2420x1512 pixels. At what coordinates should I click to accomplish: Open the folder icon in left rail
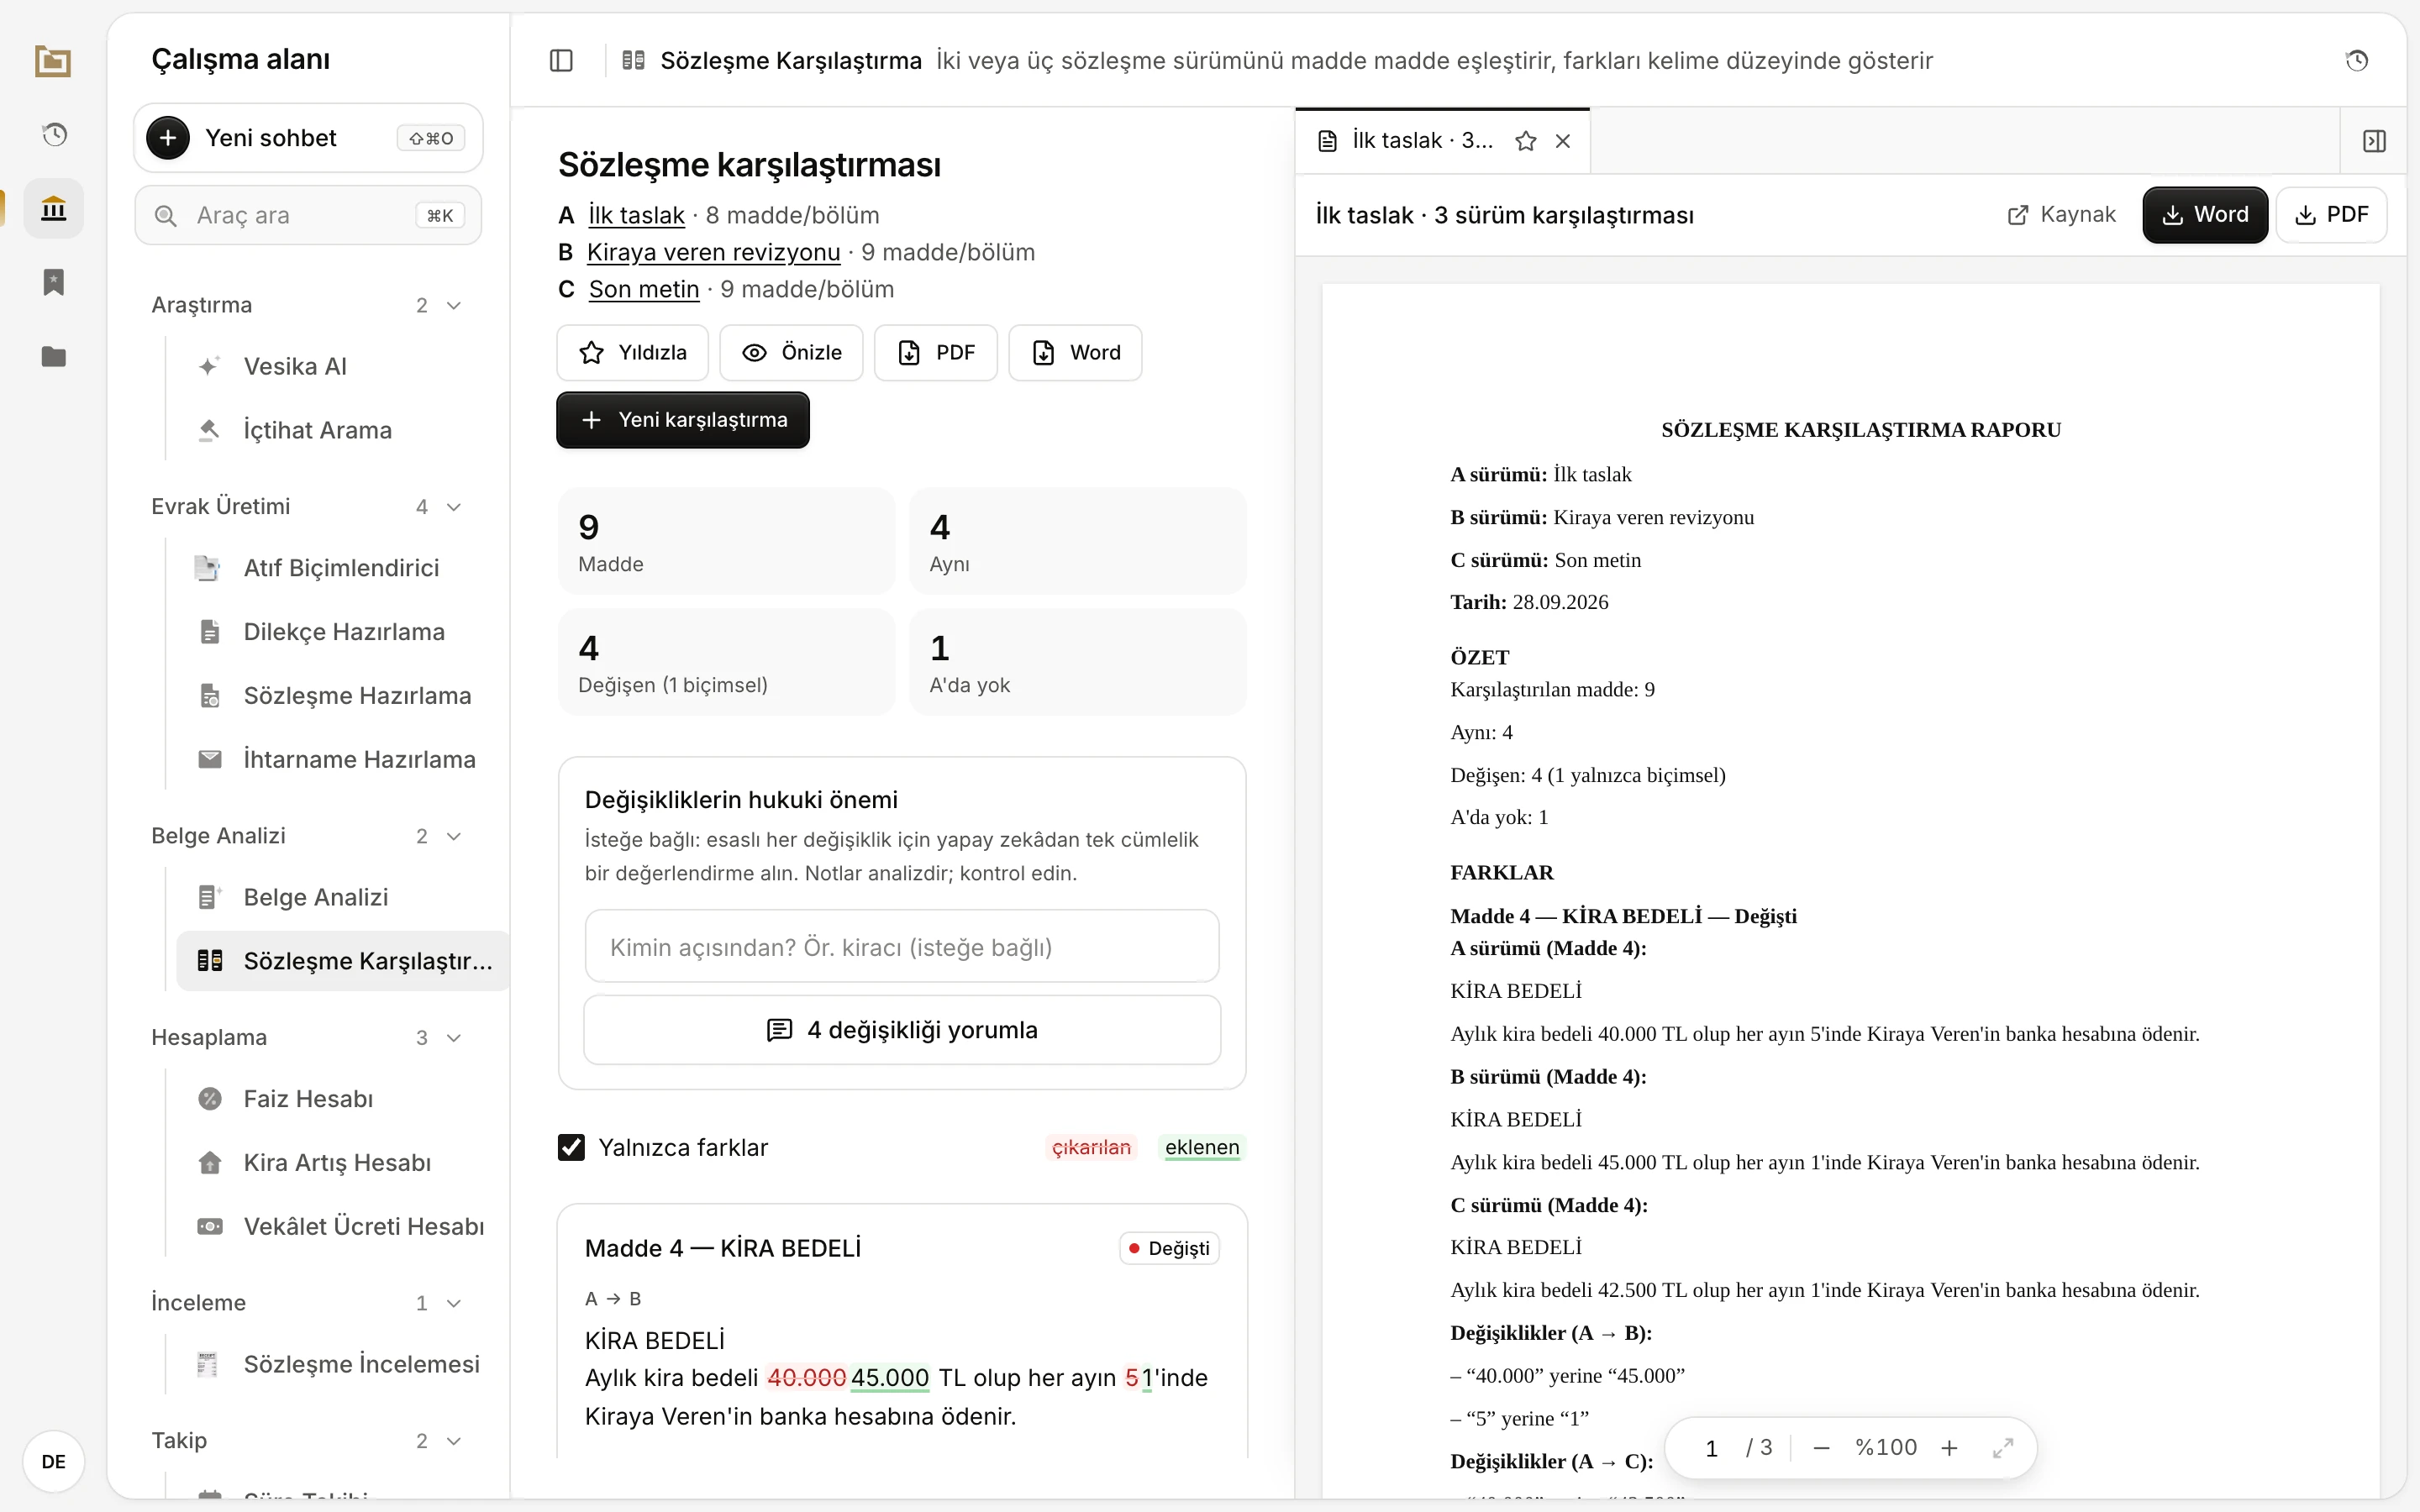tap(54, 357)
